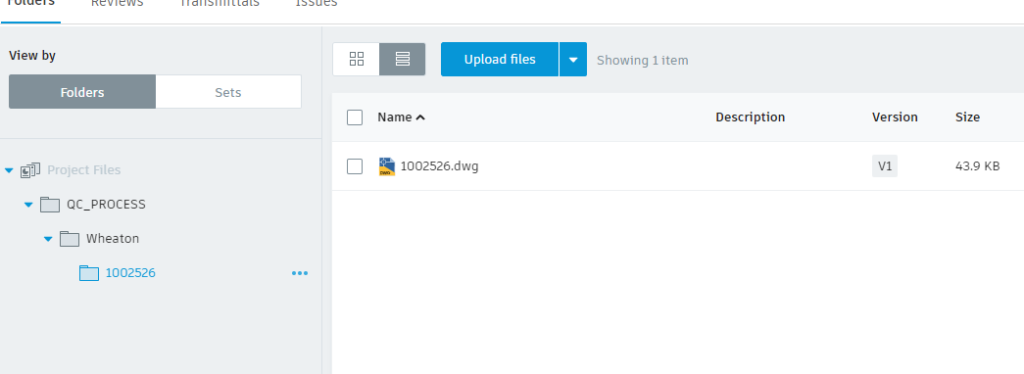Open the 1002526.dwg file link
Screen dimensions: 1024x374
(440, 166)
